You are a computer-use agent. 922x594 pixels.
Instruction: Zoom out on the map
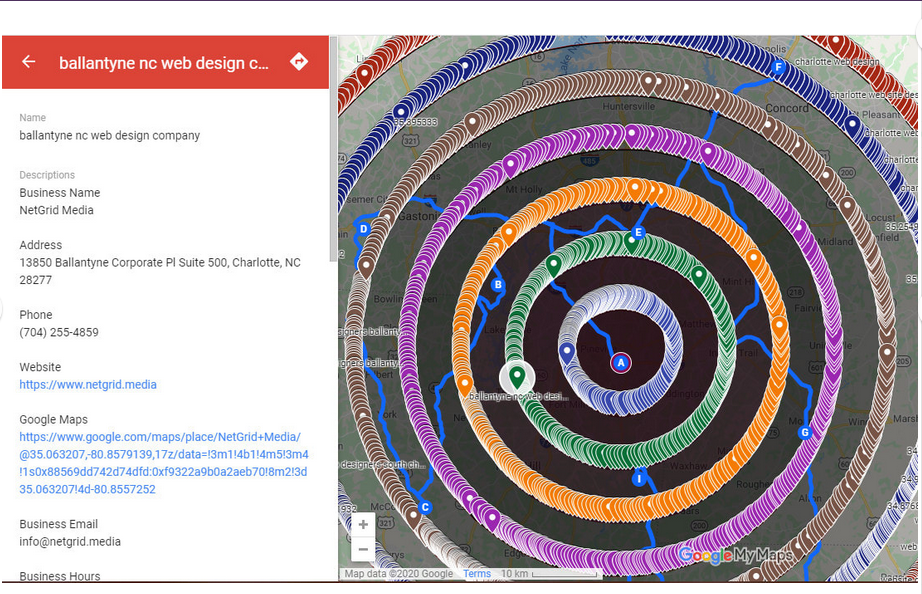tap(363, 549)
